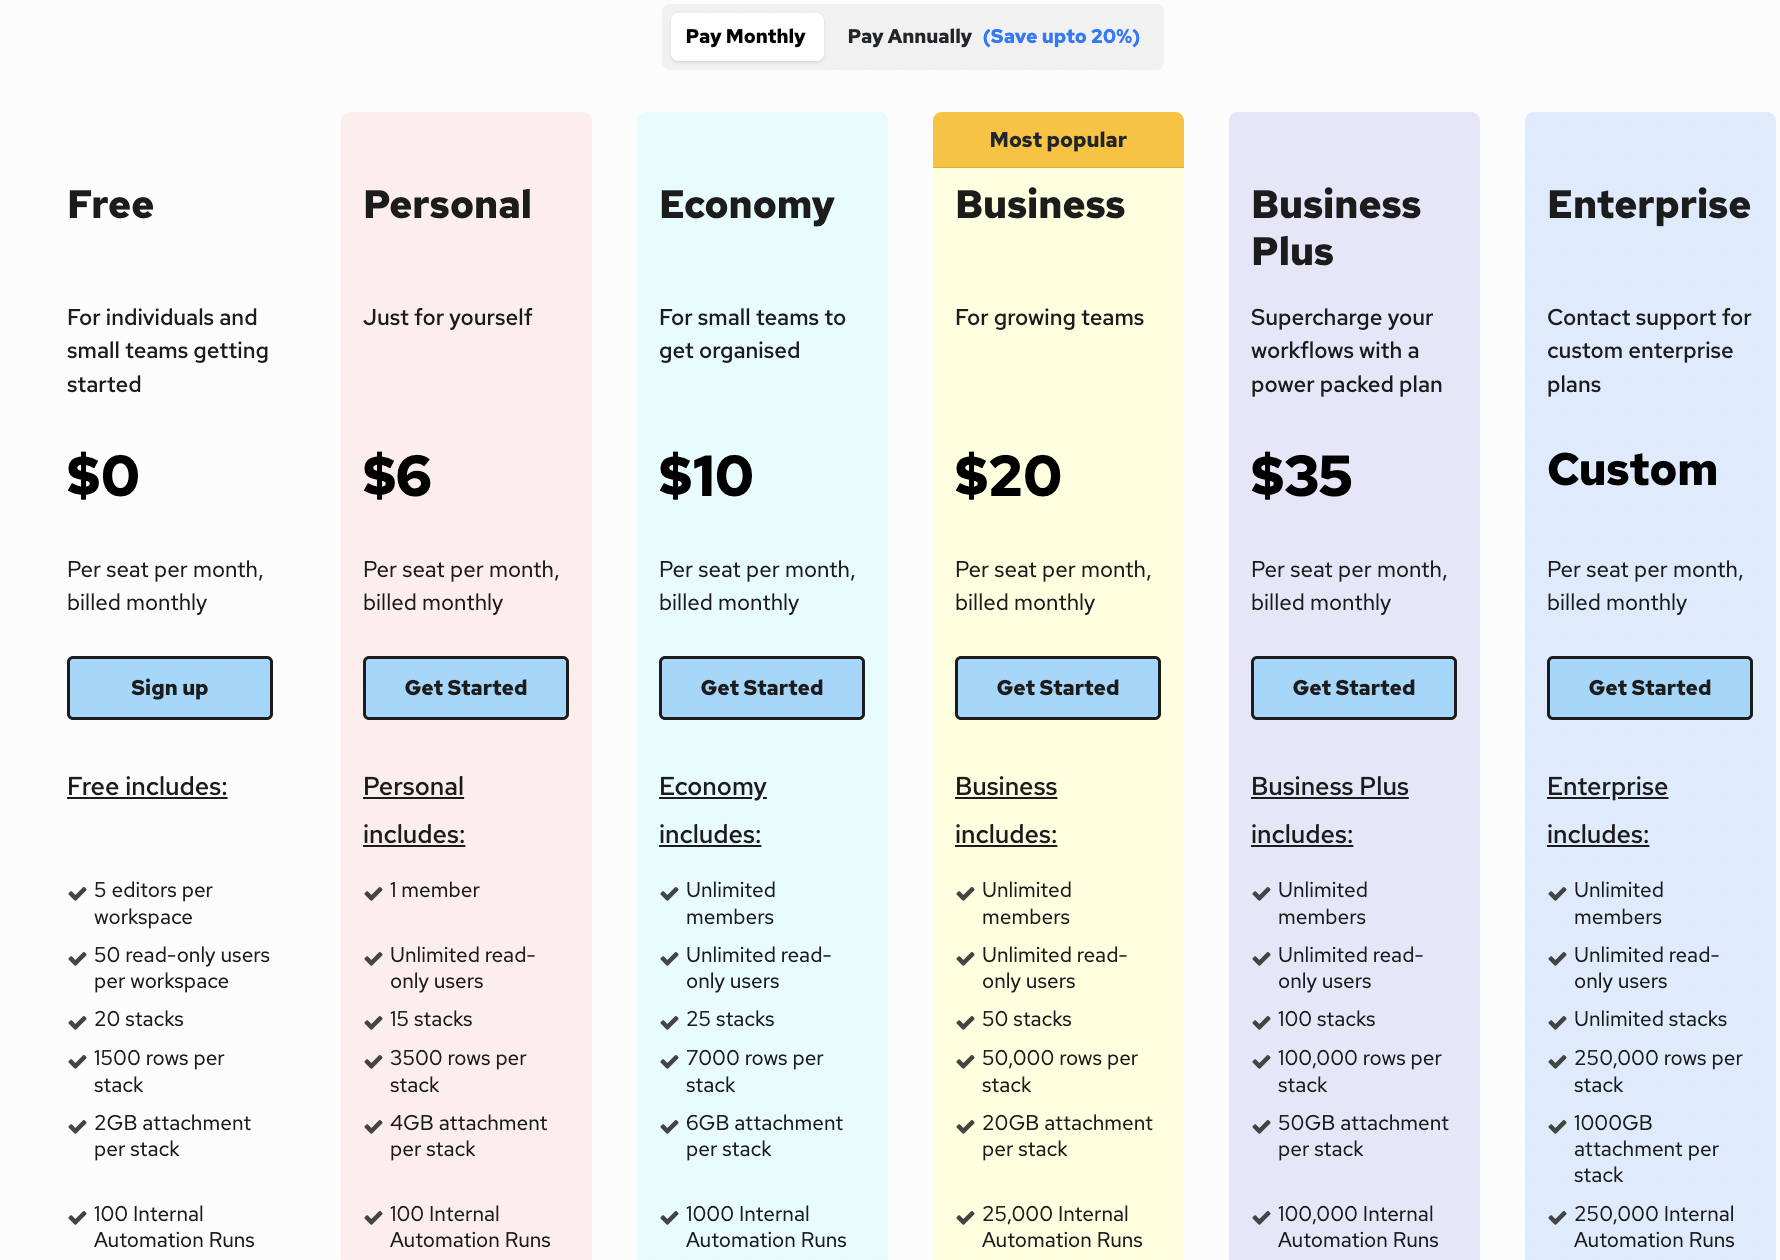Click the checkmark beside 5 editors per workspace

(x=76, y=891)
